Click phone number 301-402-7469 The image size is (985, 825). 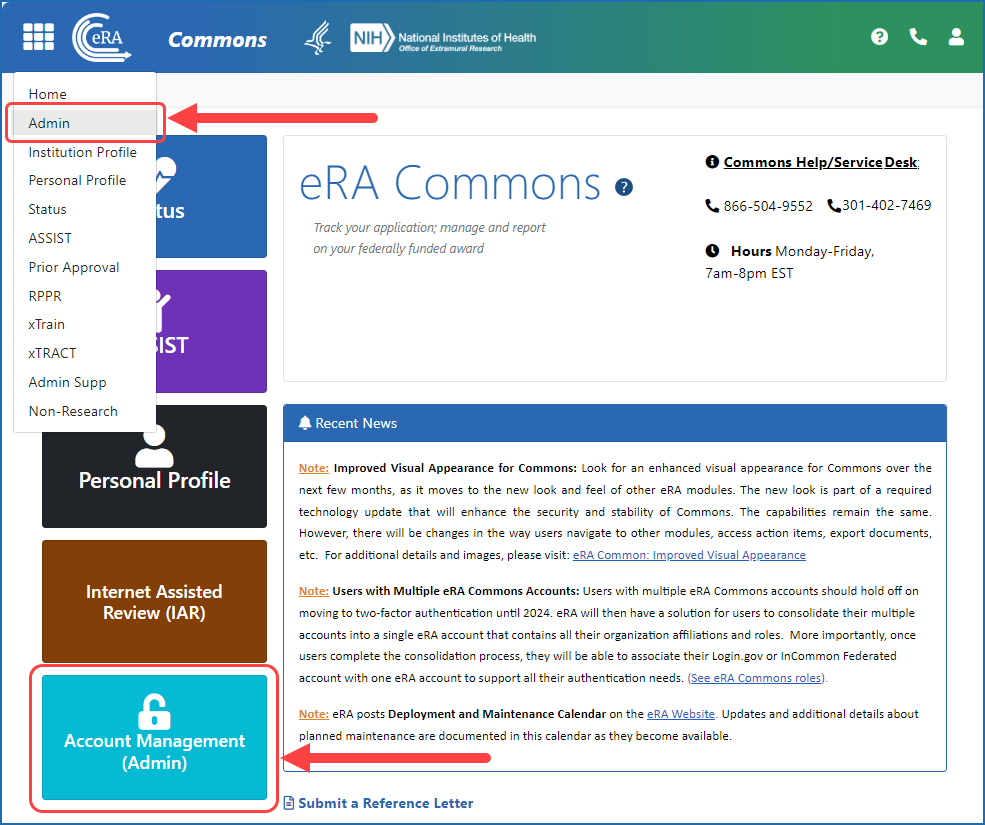click(x=886, y=205)
